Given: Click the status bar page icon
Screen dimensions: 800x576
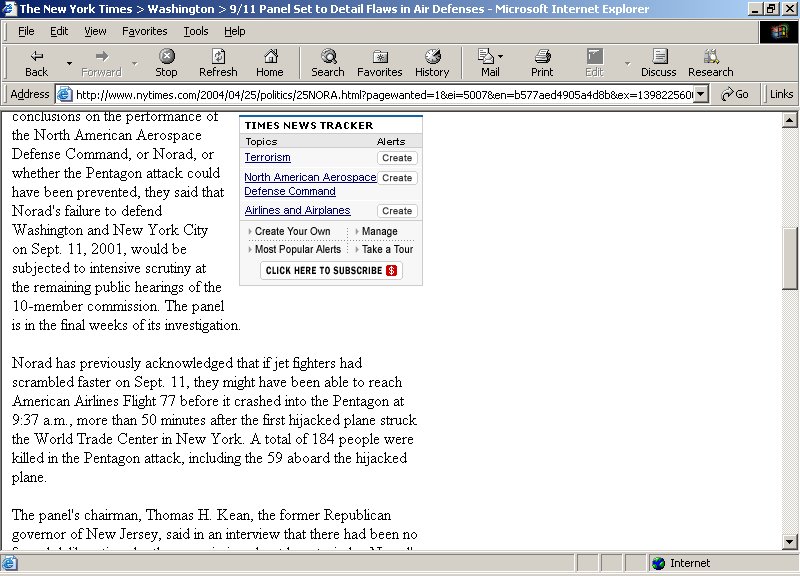Looking at the screenshot, I should coord(9,563).
